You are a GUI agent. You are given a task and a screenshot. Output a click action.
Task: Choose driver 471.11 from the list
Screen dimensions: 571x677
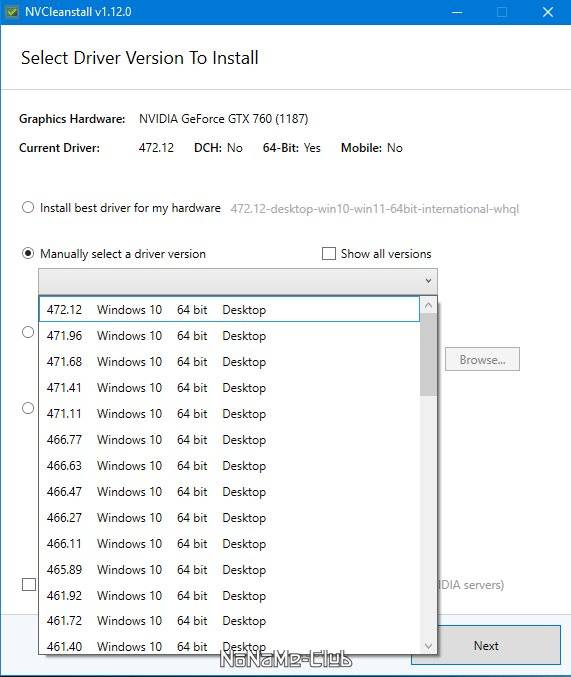[229, 413]
